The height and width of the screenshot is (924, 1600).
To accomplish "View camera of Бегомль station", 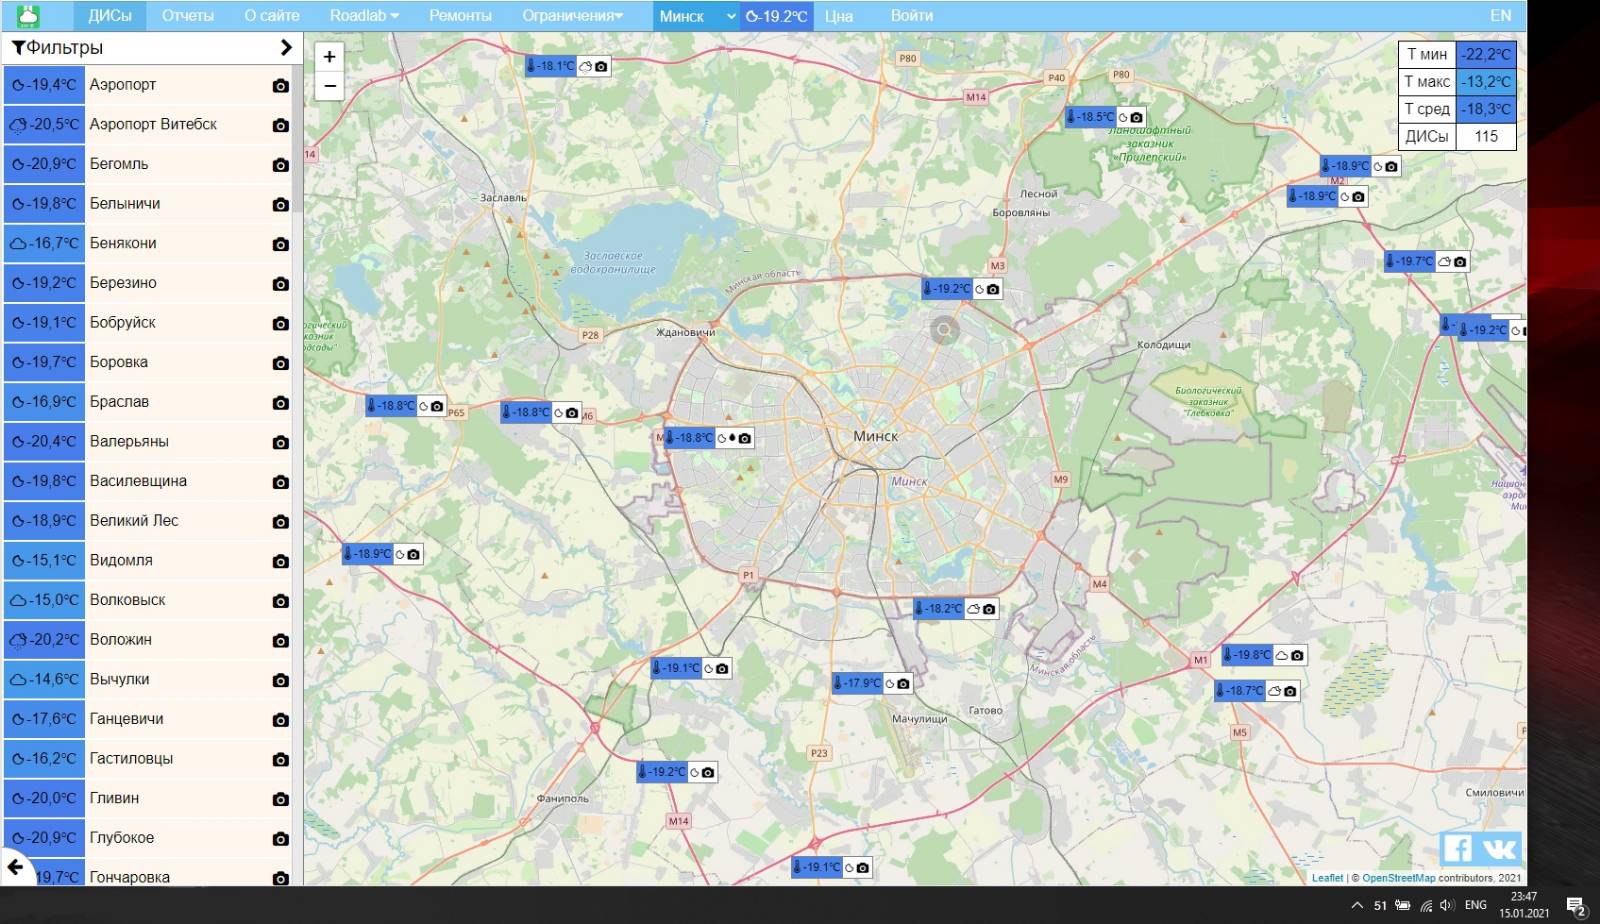I will click(x=281, y=165).
